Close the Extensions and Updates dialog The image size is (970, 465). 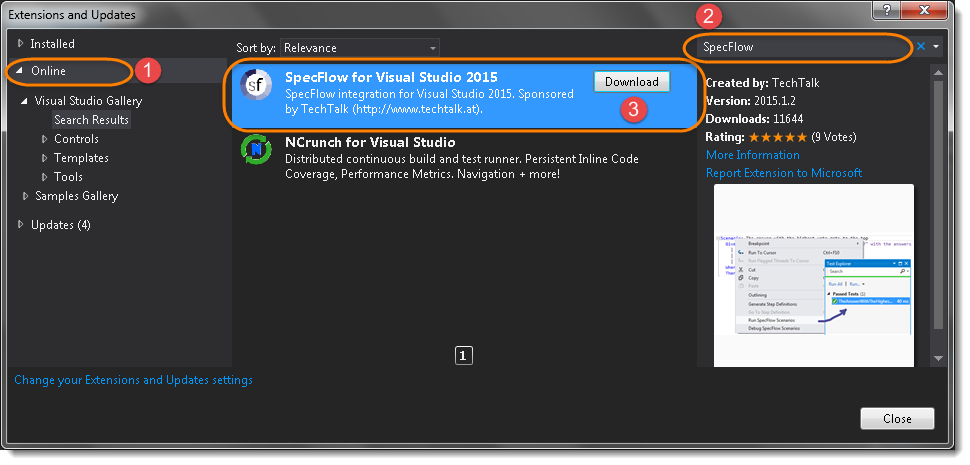[897, 419]
